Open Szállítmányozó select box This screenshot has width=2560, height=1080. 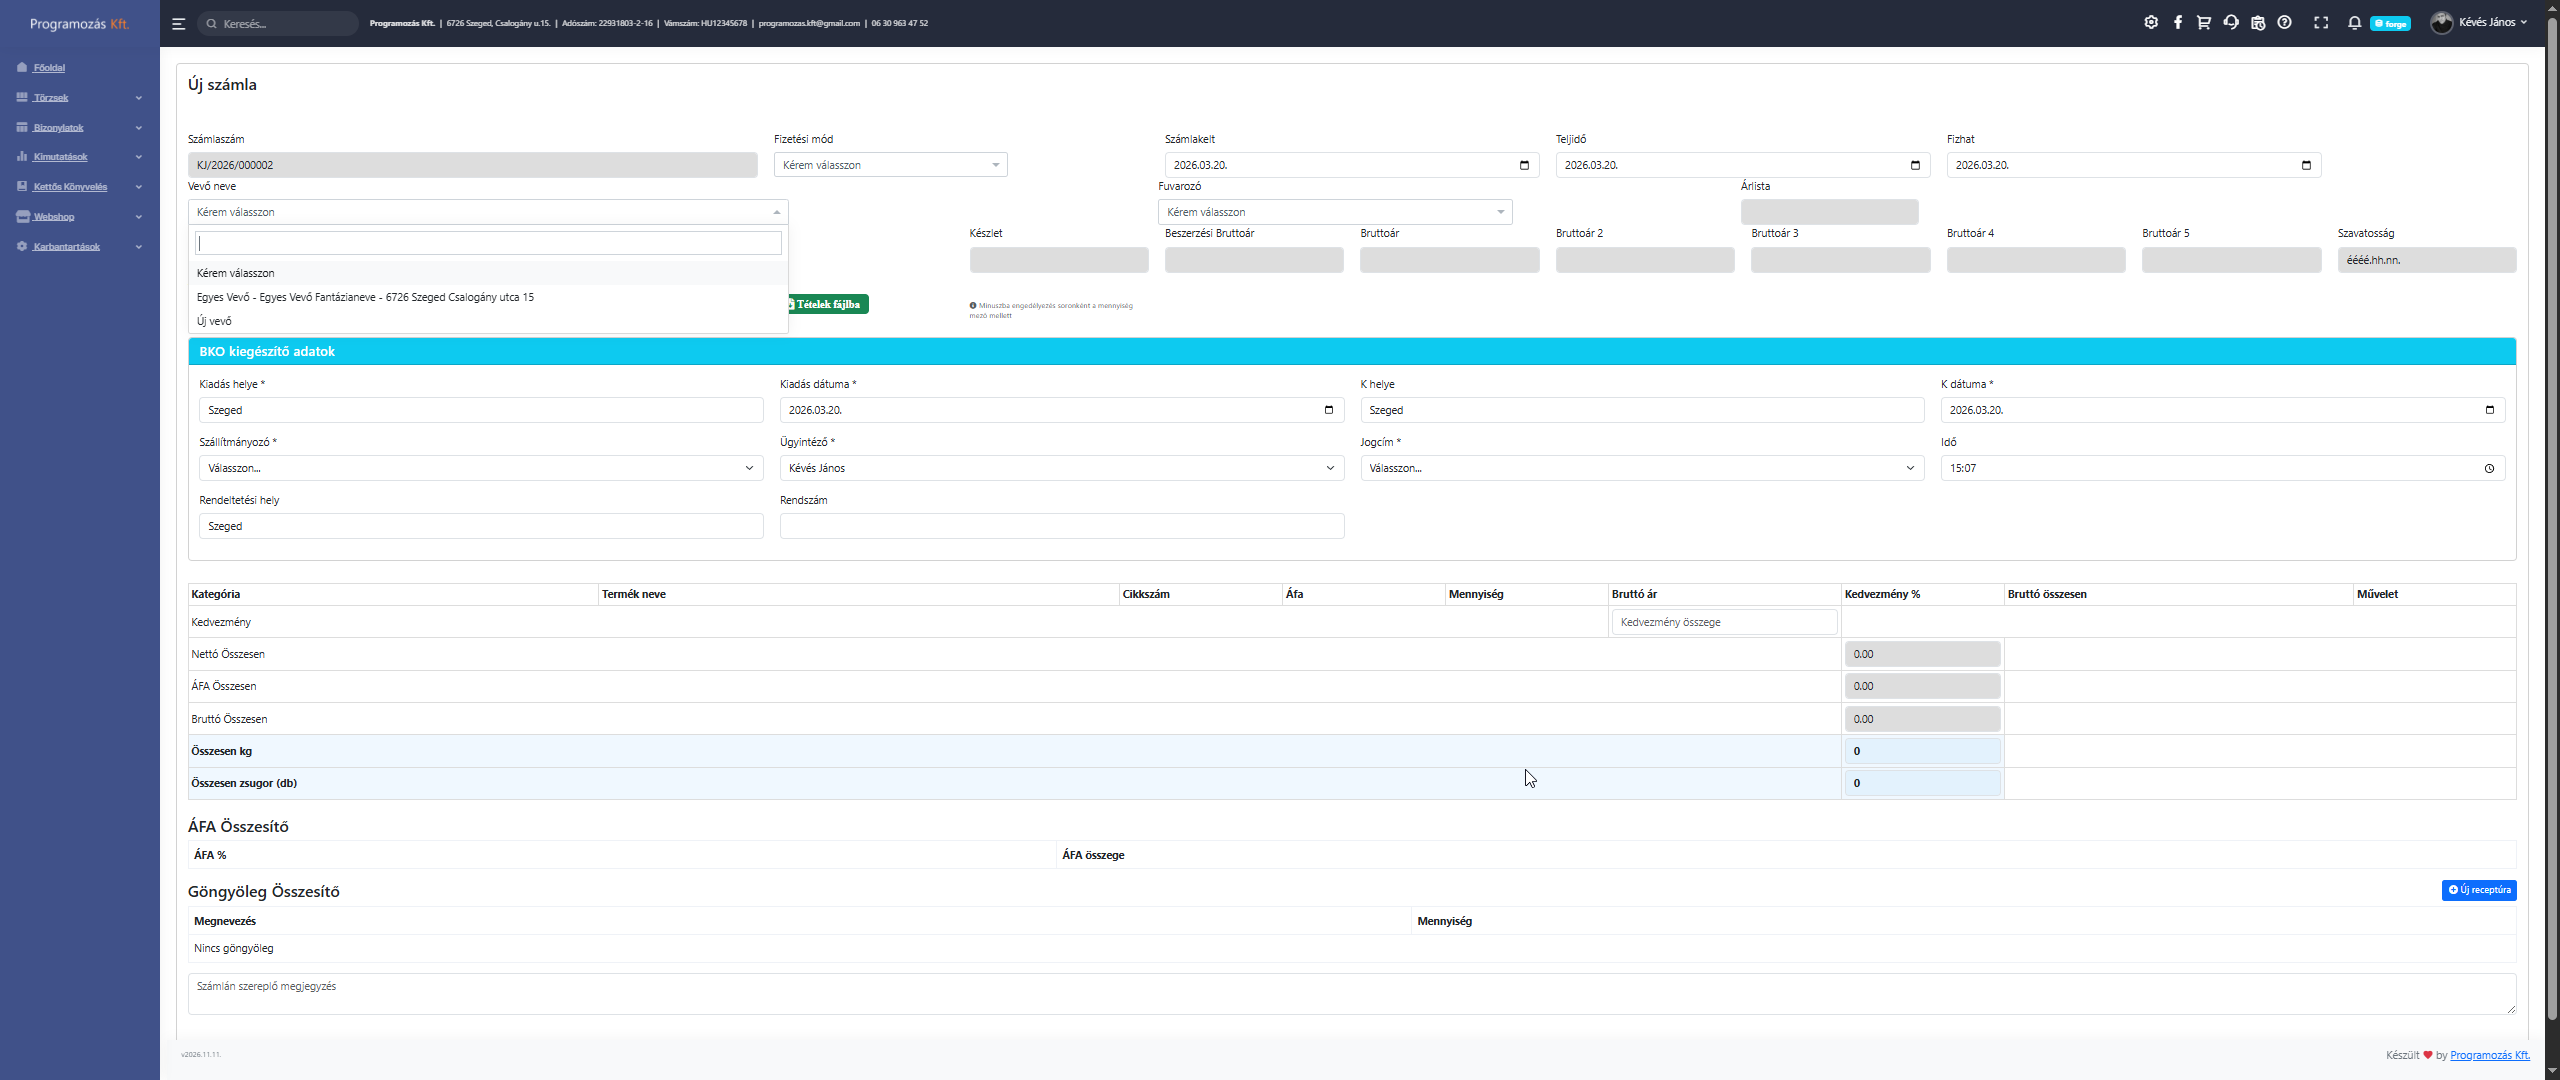coord(480,468)
